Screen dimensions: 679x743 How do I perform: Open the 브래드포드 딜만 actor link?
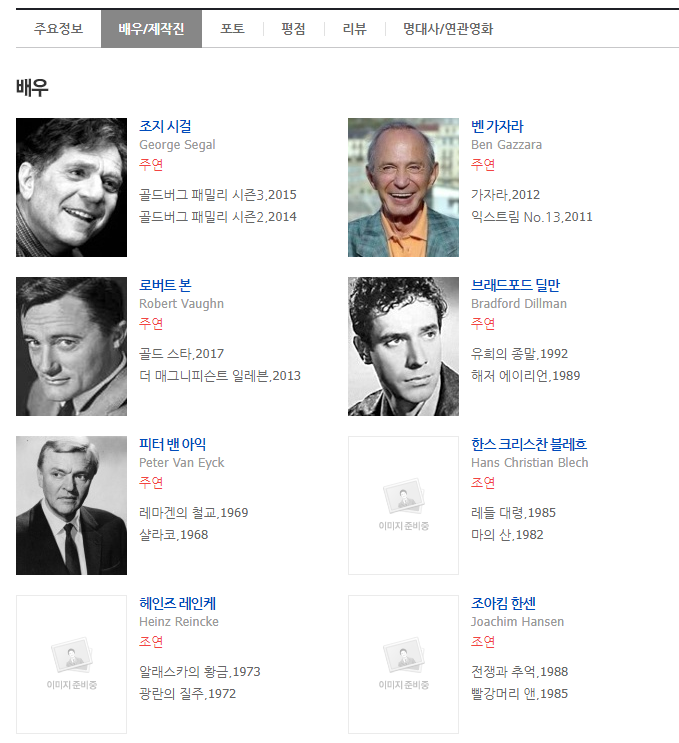(515, 285)
